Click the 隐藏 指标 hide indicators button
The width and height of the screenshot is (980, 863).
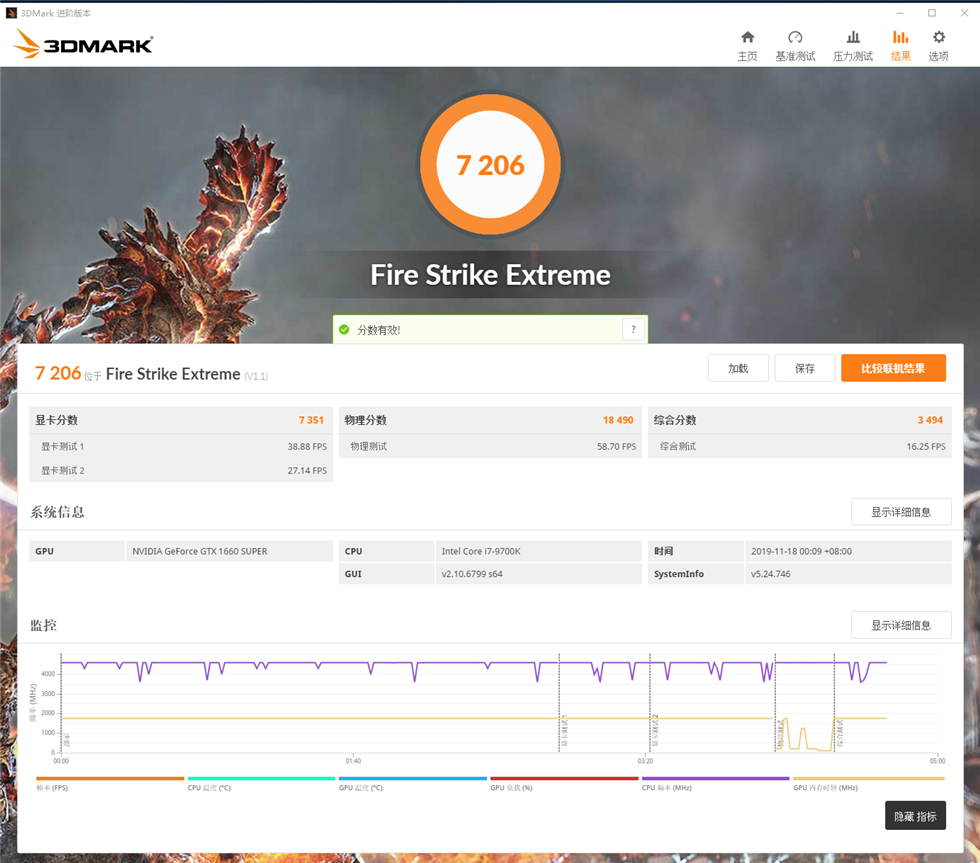pos(916,816)
